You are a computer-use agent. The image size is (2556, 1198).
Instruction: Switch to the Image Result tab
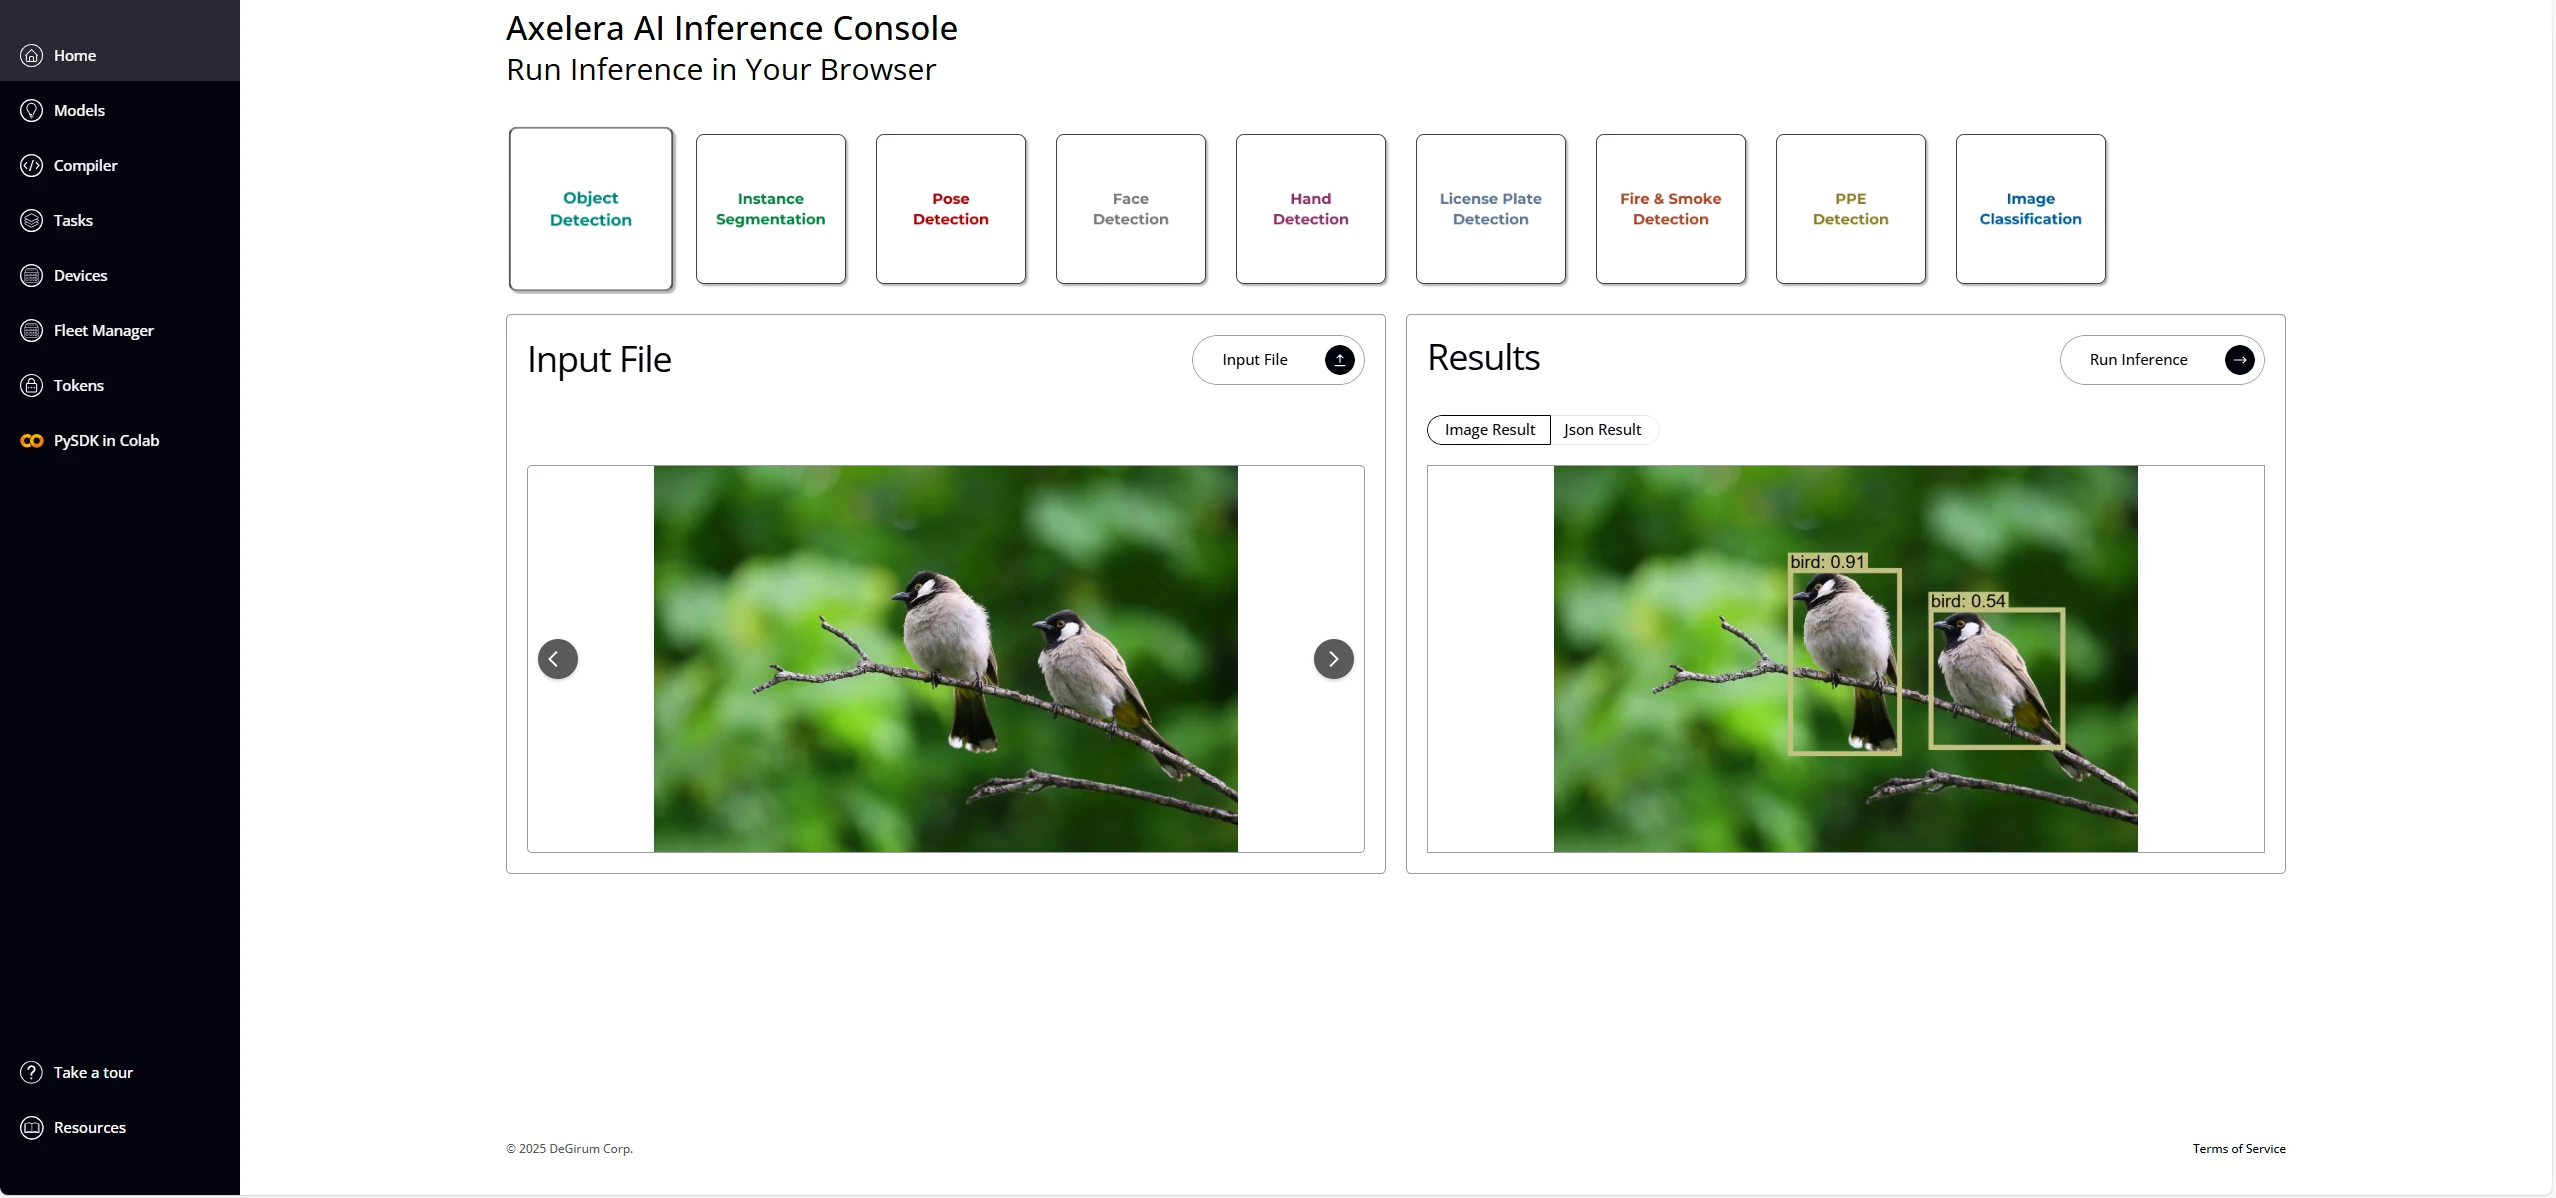click(1489, 430)
